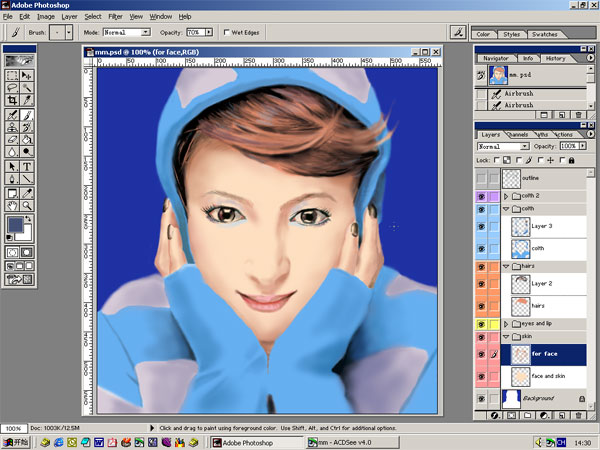Select the Eraser tool

[x=12, y=139]
